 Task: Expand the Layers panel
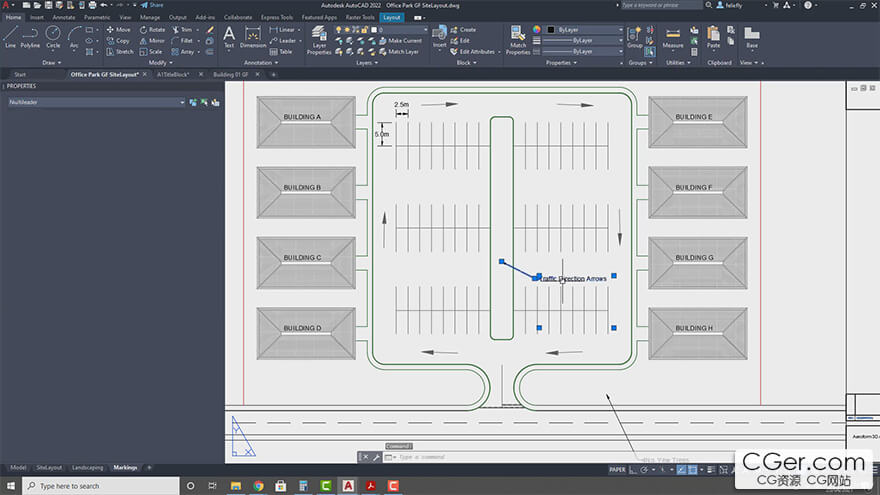pos(367,63)
